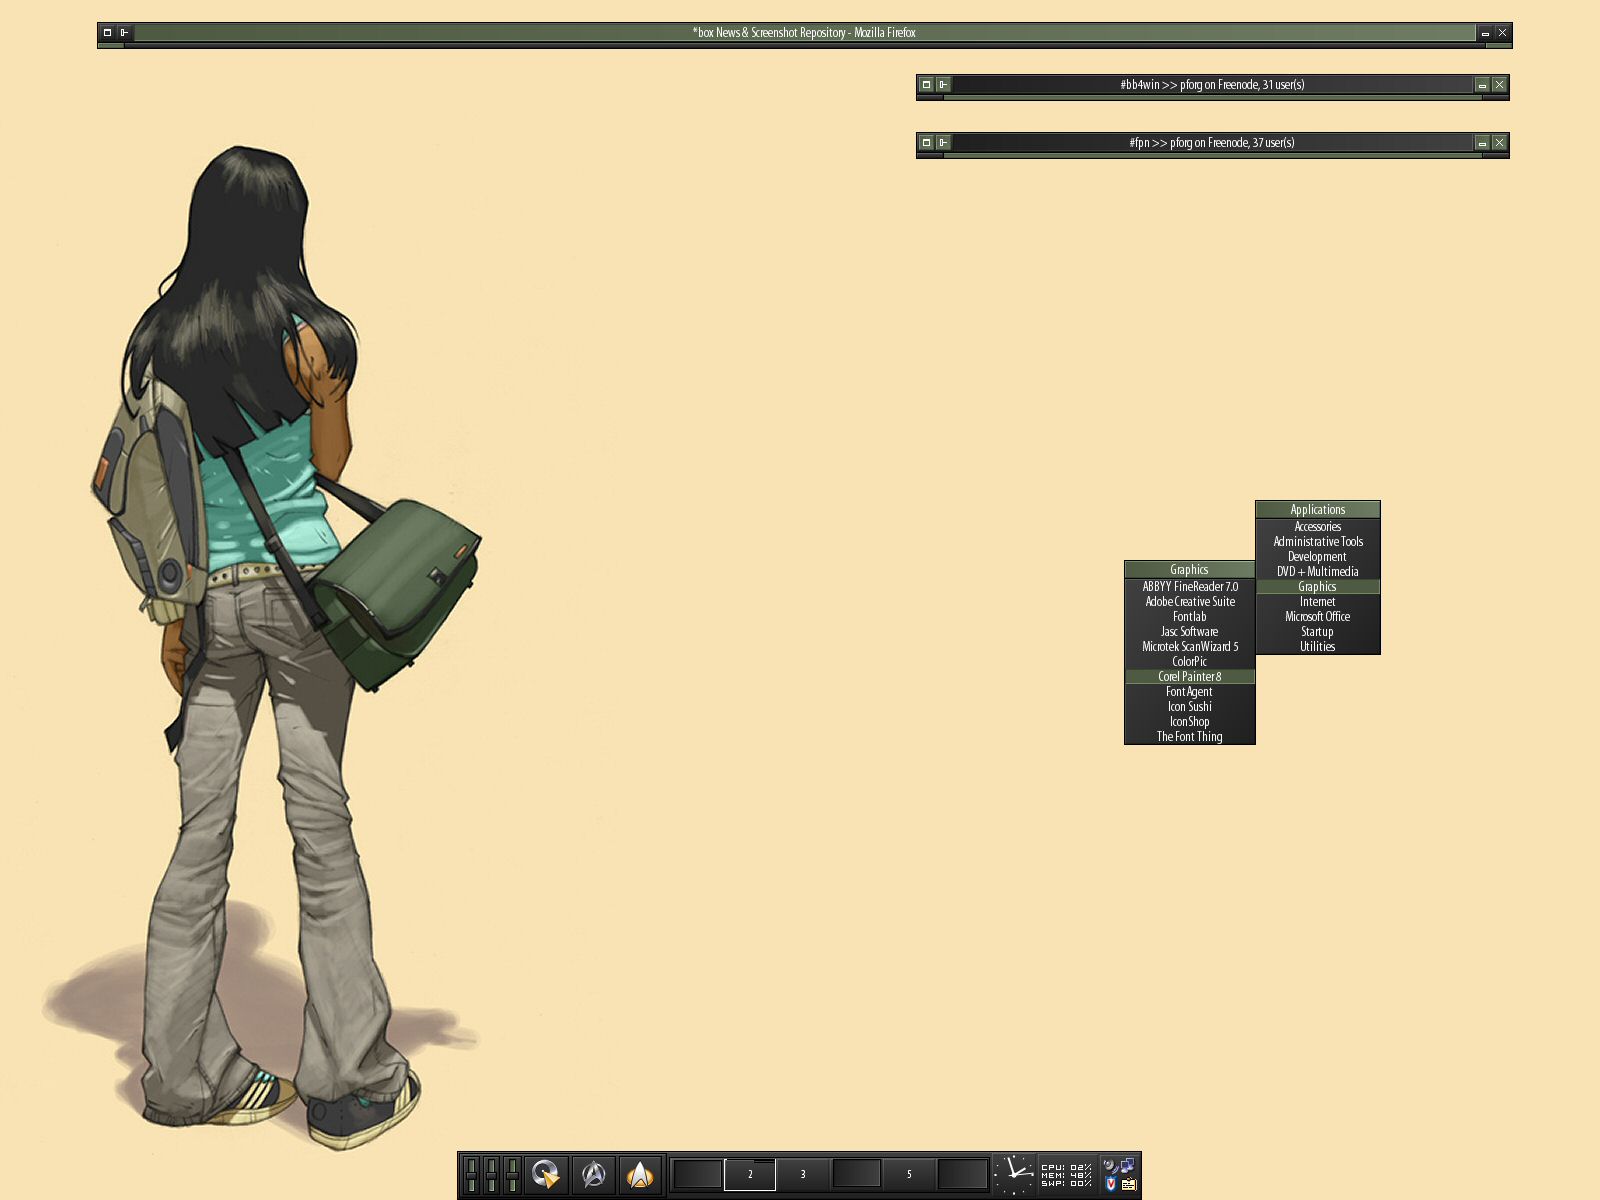
Task: Close the #bb4win chat window
Action: point(1499,85)
